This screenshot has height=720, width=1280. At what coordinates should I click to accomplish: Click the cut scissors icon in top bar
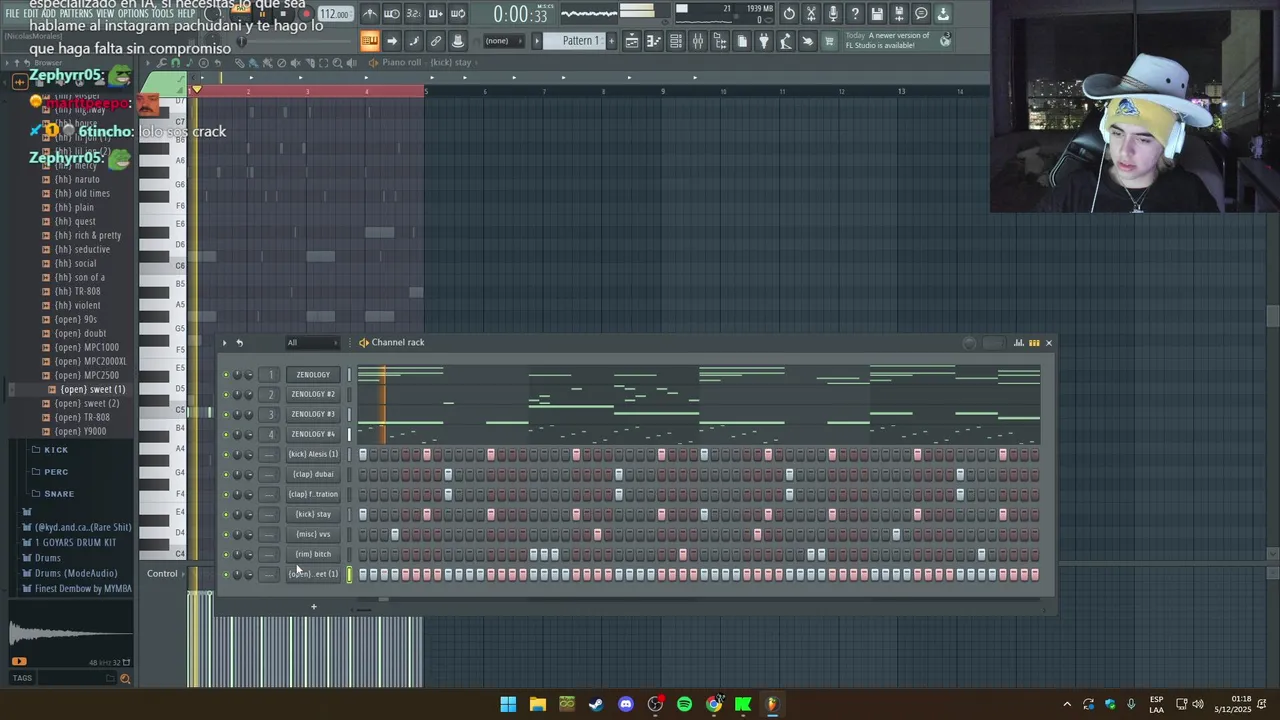[811, 14]
